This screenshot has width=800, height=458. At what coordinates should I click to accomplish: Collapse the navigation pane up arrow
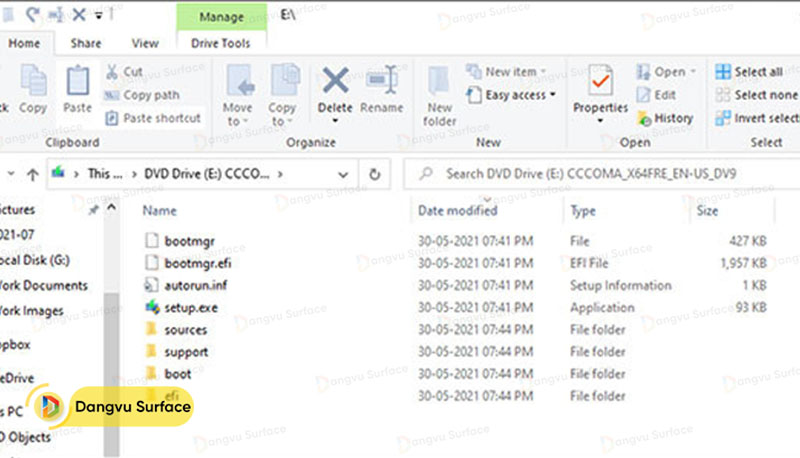111,208
